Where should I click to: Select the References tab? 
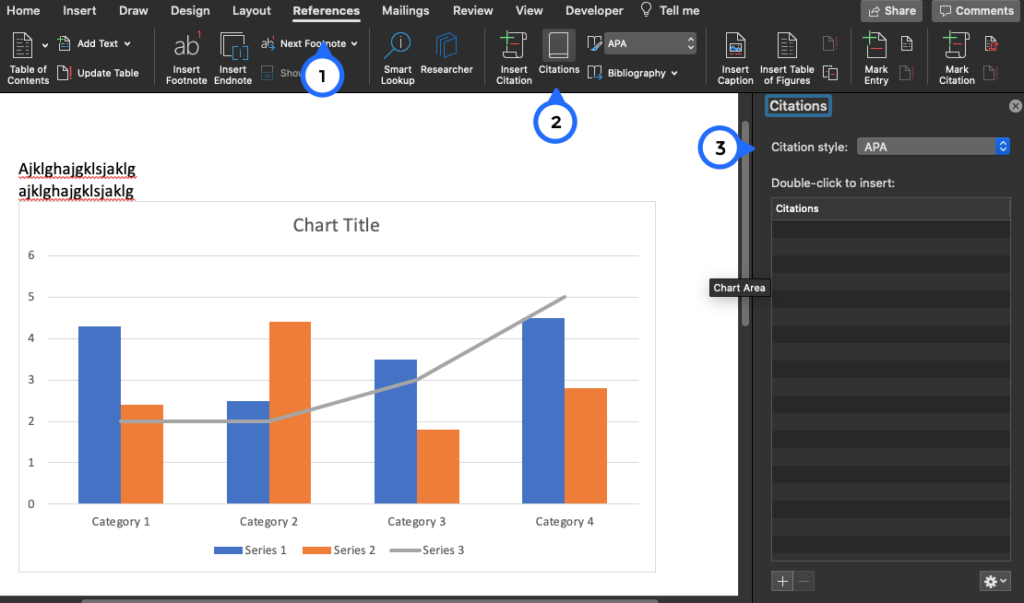(326, 10)
